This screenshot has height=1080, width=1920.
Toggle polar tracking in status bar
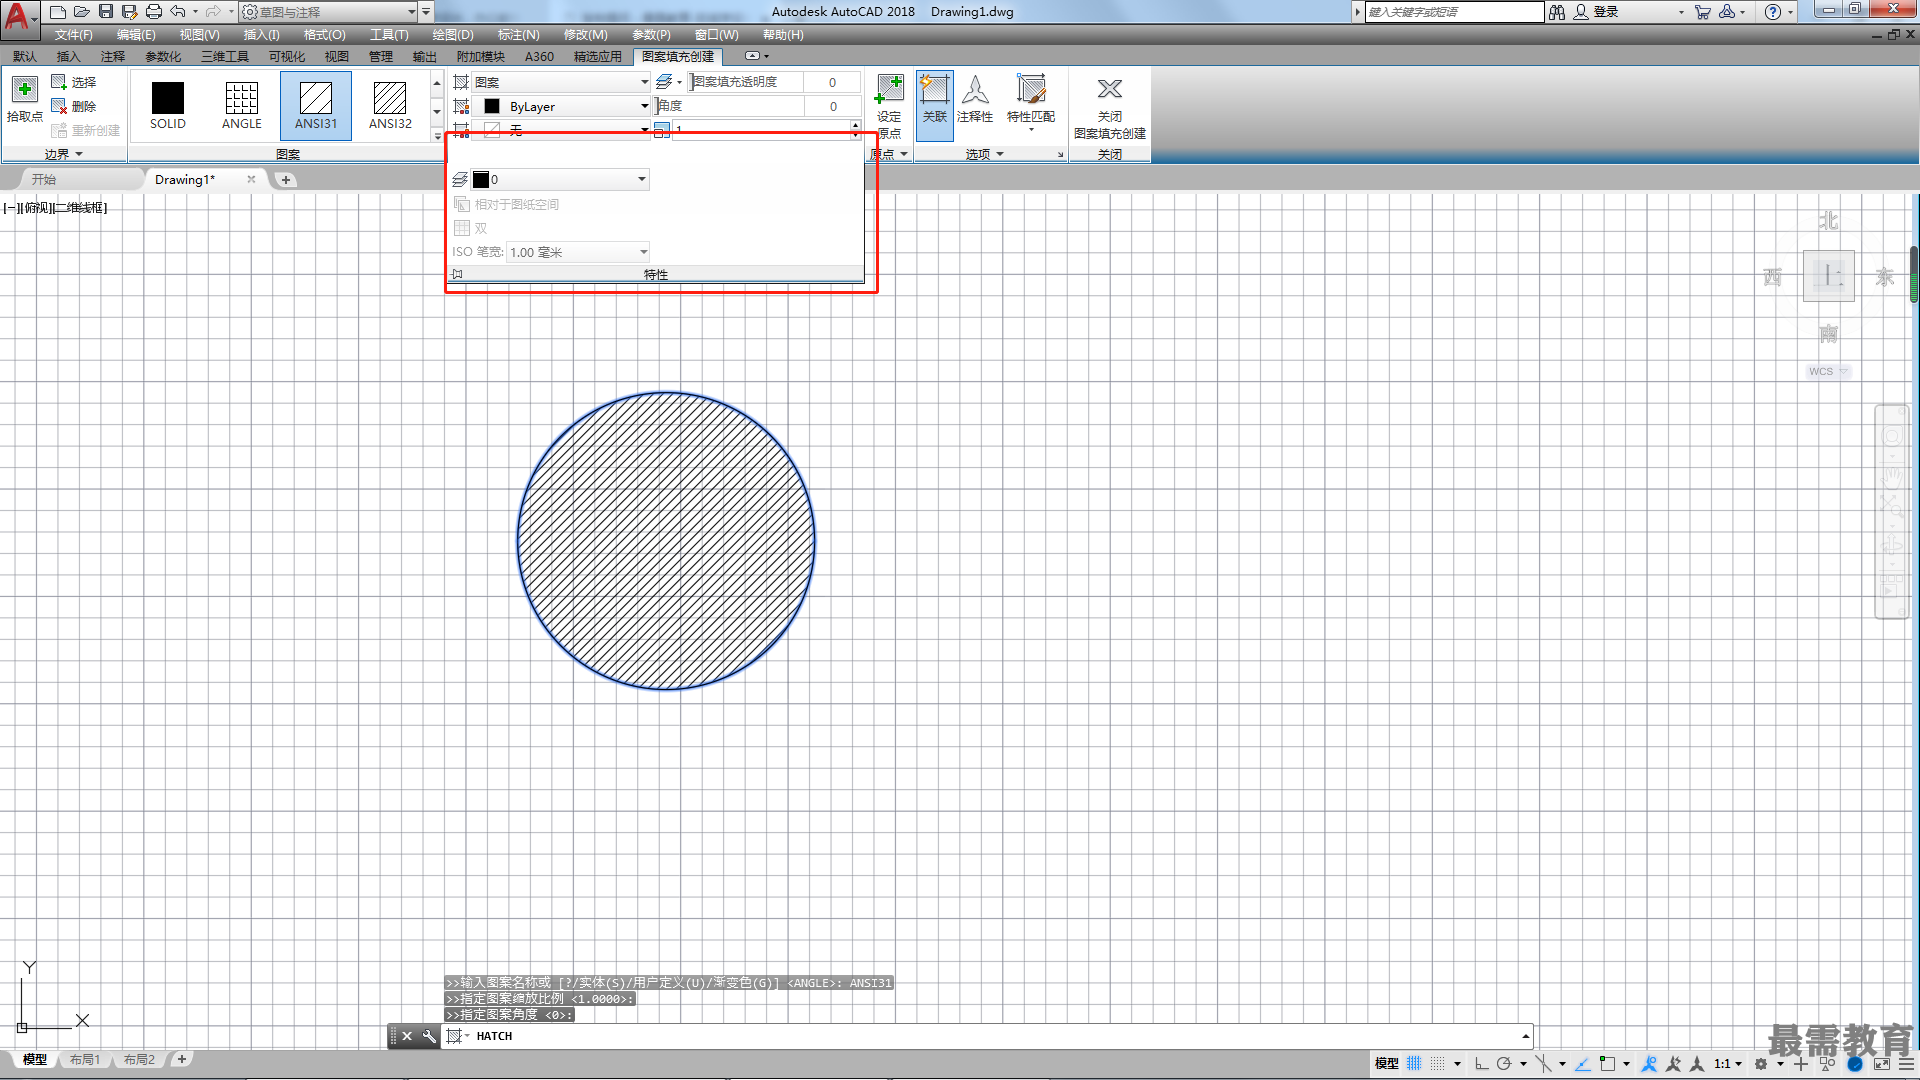[x=1504, y=1064]
